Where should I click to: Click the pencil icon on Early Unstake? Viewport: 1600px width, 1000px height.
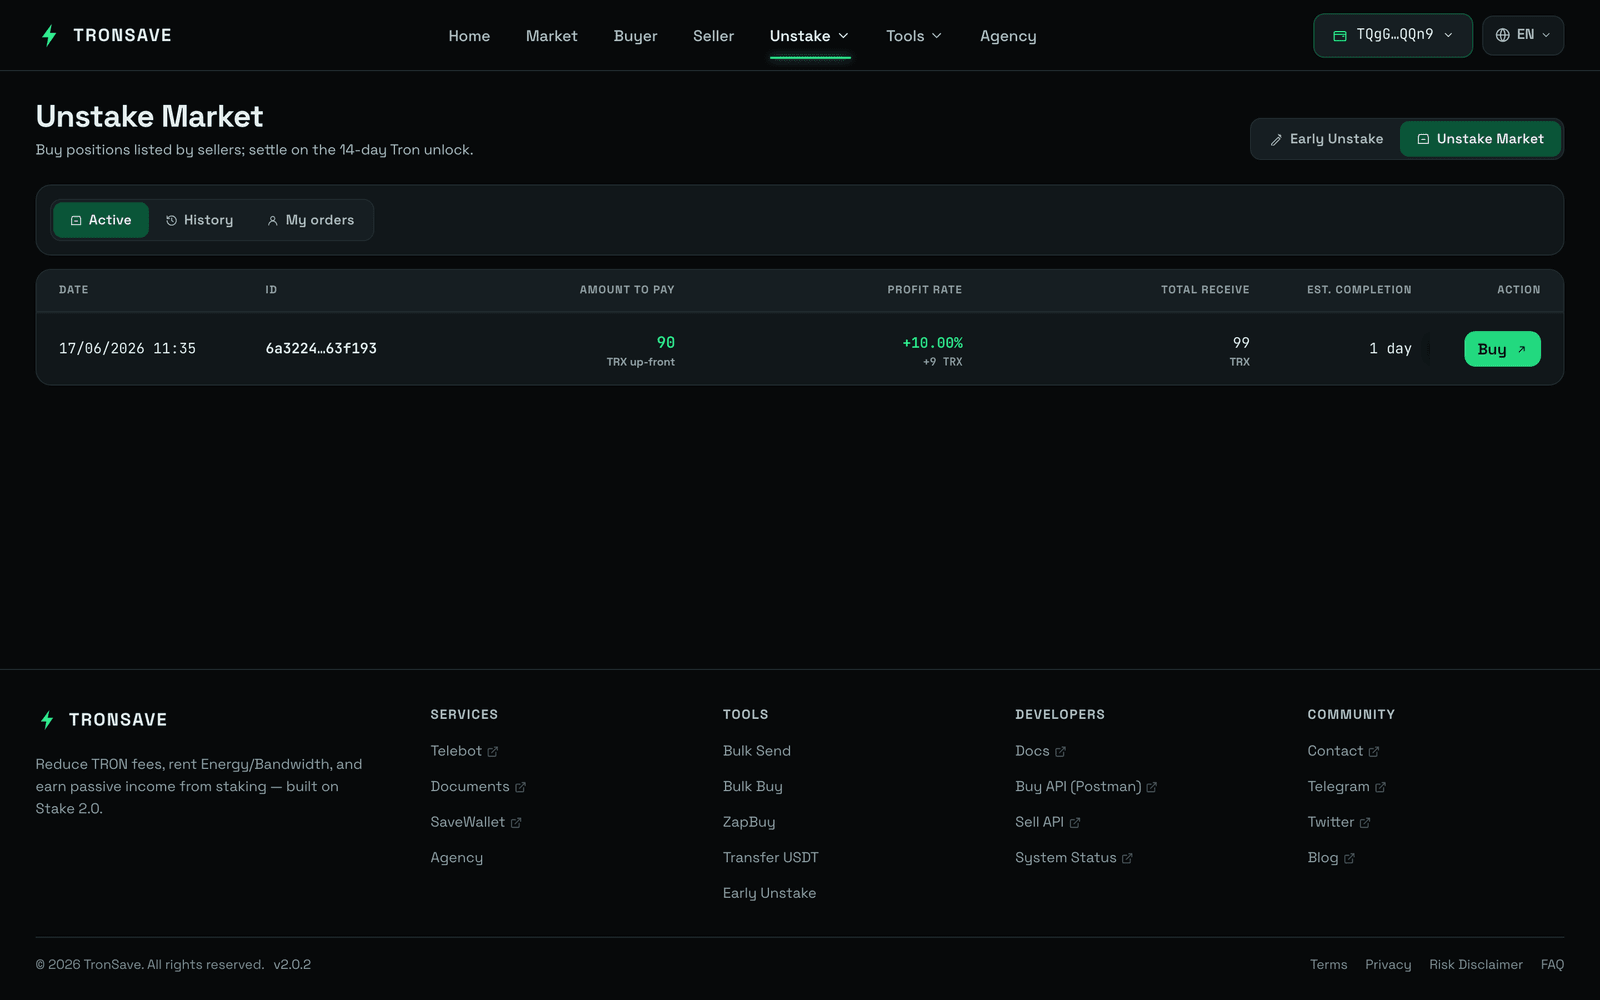pyautogui.click(x=1276, y=140)
